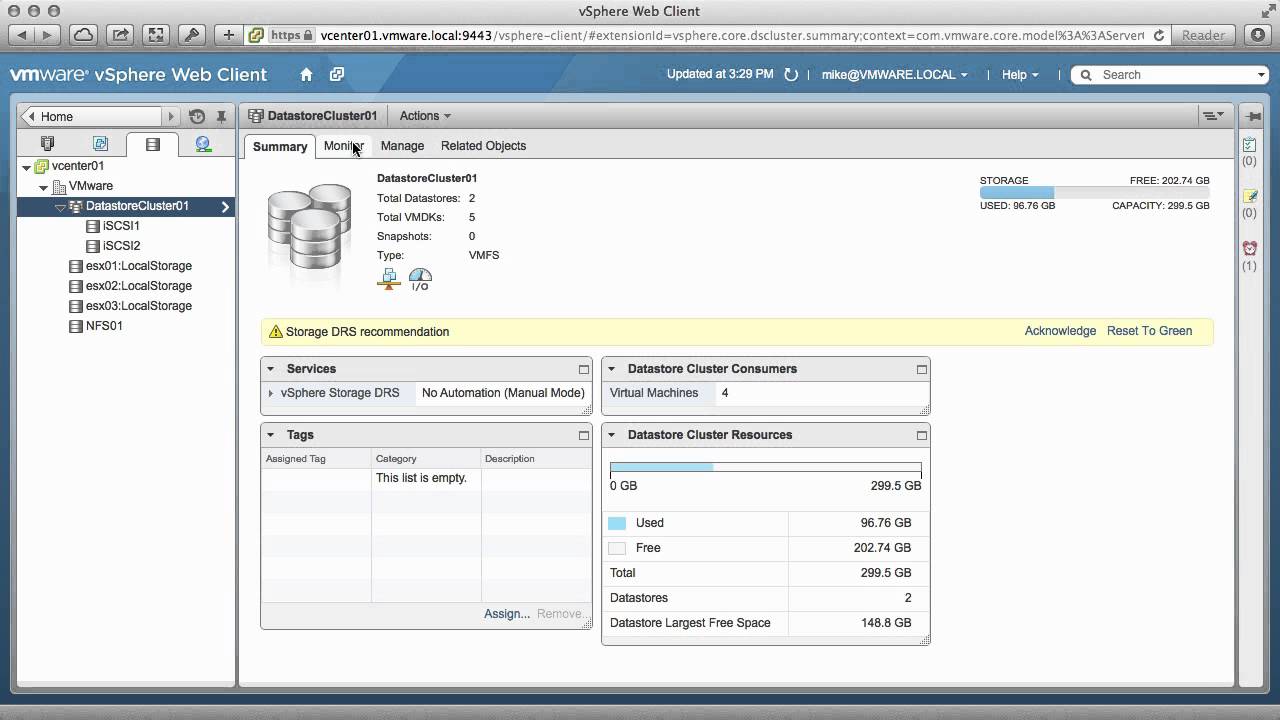
Task: Click the Storage I/O gauge icon
Action: coord(420,280)
